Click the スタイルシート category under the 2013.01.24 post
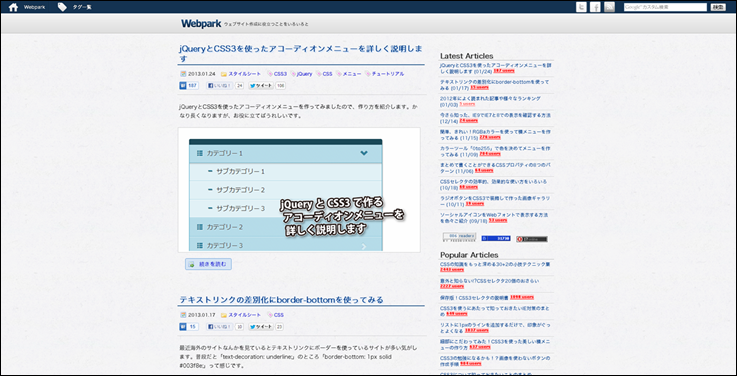 (x=244, y=74)
